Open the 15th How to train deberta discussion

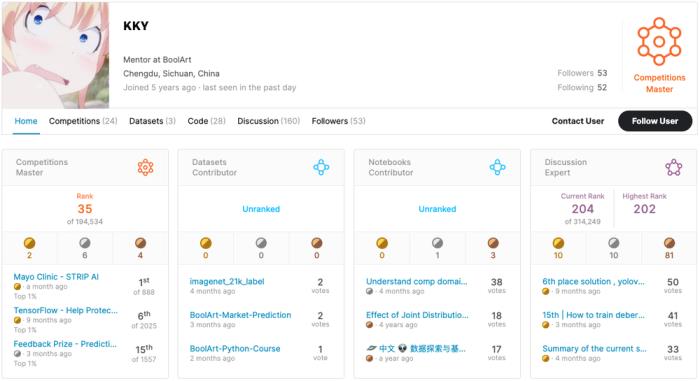pos(593,315)
